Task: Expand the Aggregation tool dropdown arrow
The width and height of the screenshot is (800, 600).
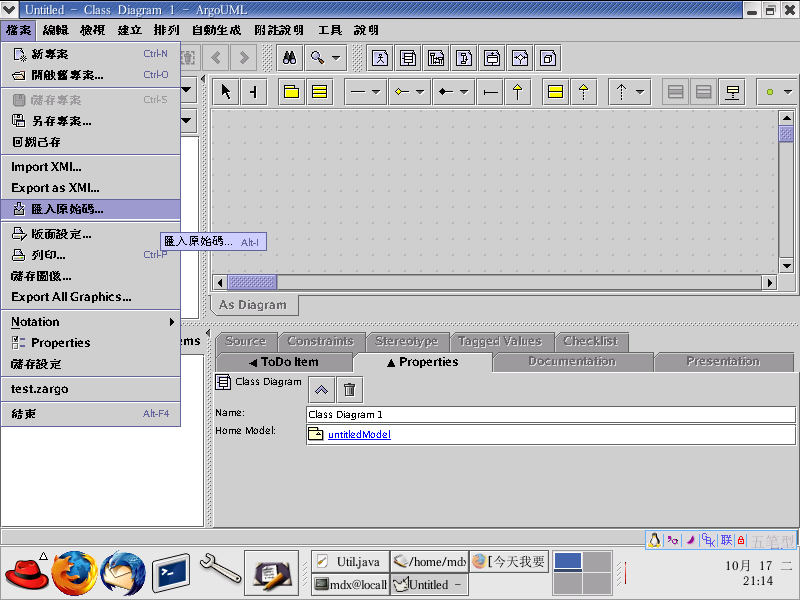Action: (420, 92)
